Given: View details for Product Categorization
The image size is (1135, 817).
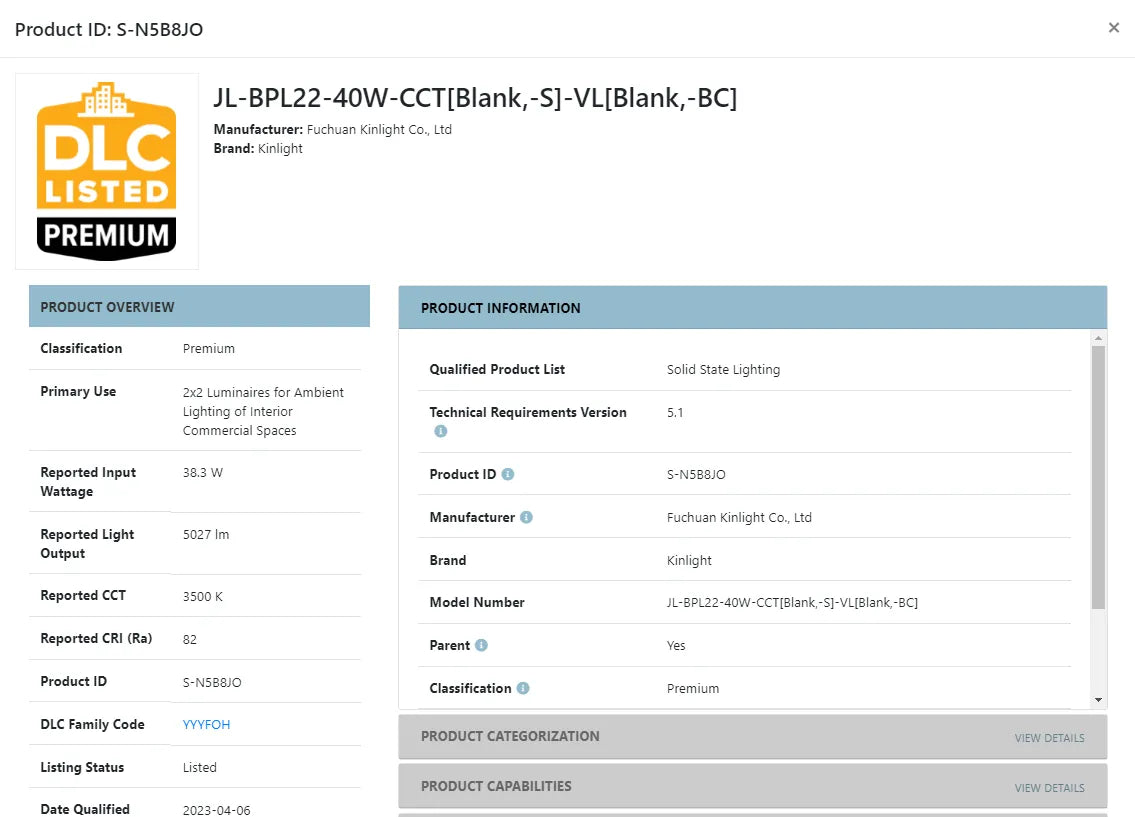Looking at the screenshot, I should click(1049, 738).
